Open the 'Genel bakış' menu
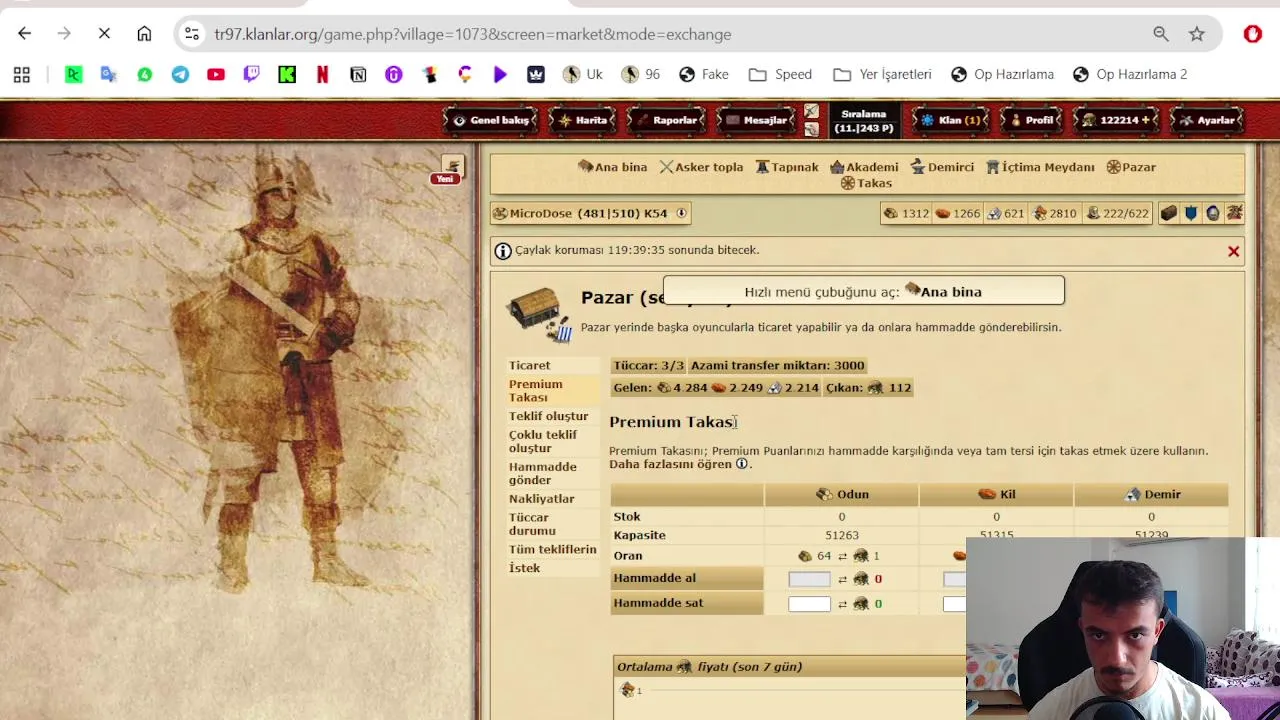Viewport: 1280px width, 720px height. 490,120
